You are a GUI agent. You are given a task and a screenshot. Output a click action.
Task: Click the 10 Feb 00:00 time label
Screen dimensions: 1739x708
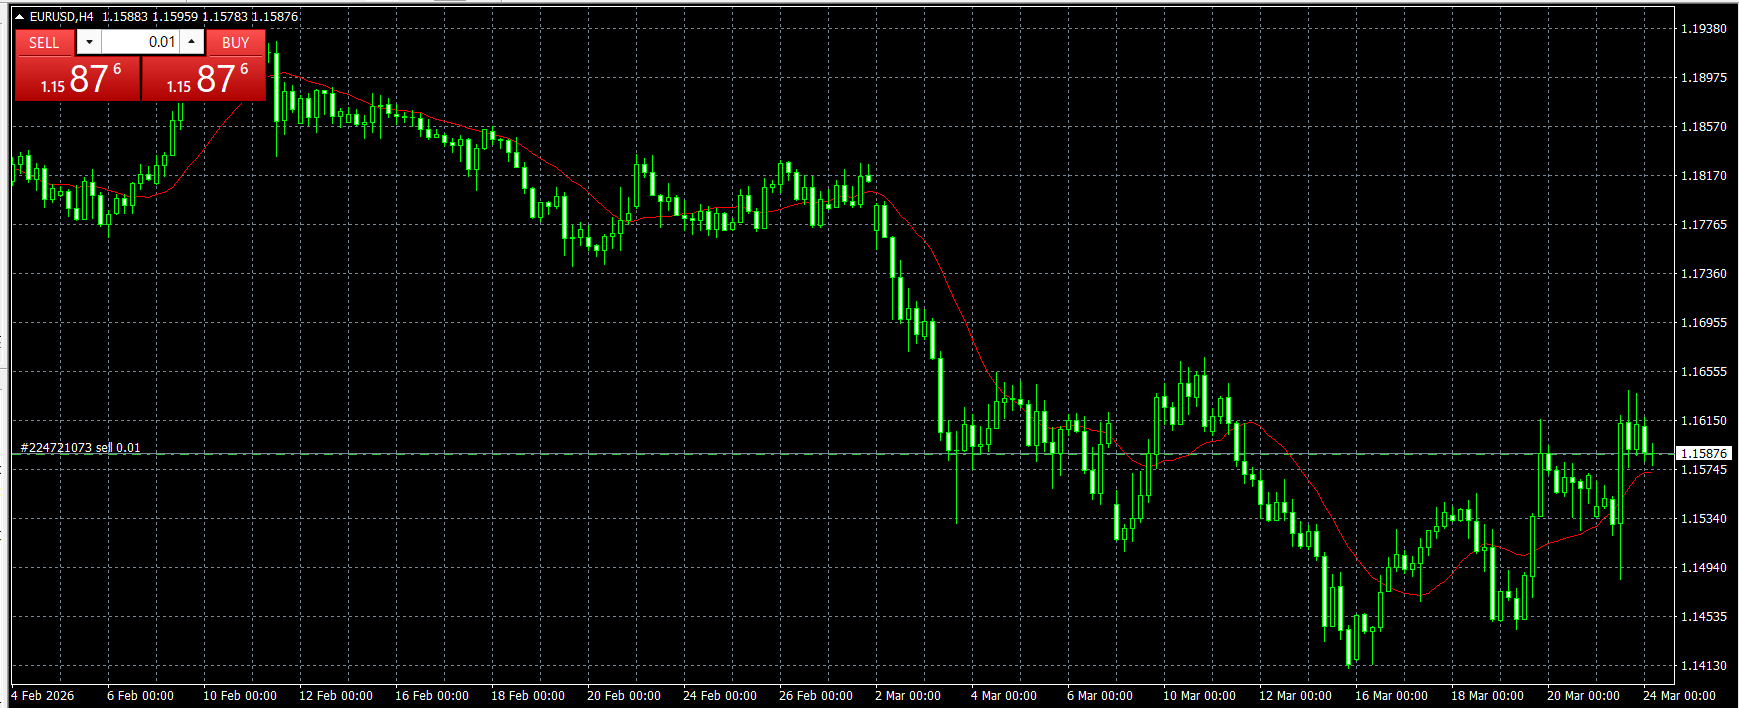pos(239,696)
